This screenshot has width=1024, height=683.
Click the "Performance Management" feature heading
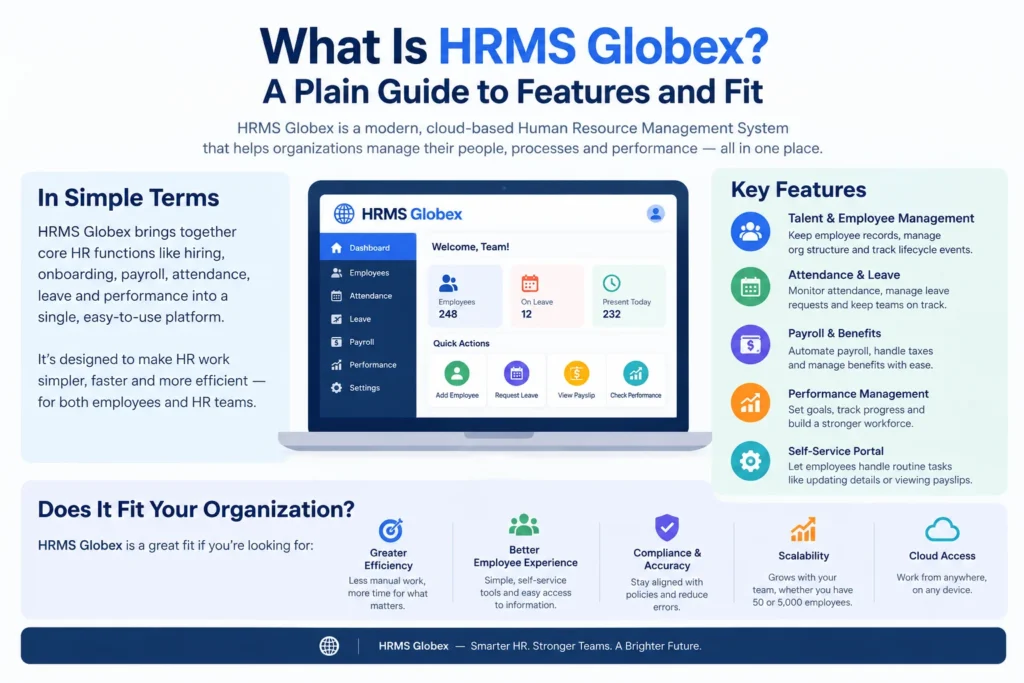click(858, 394)
